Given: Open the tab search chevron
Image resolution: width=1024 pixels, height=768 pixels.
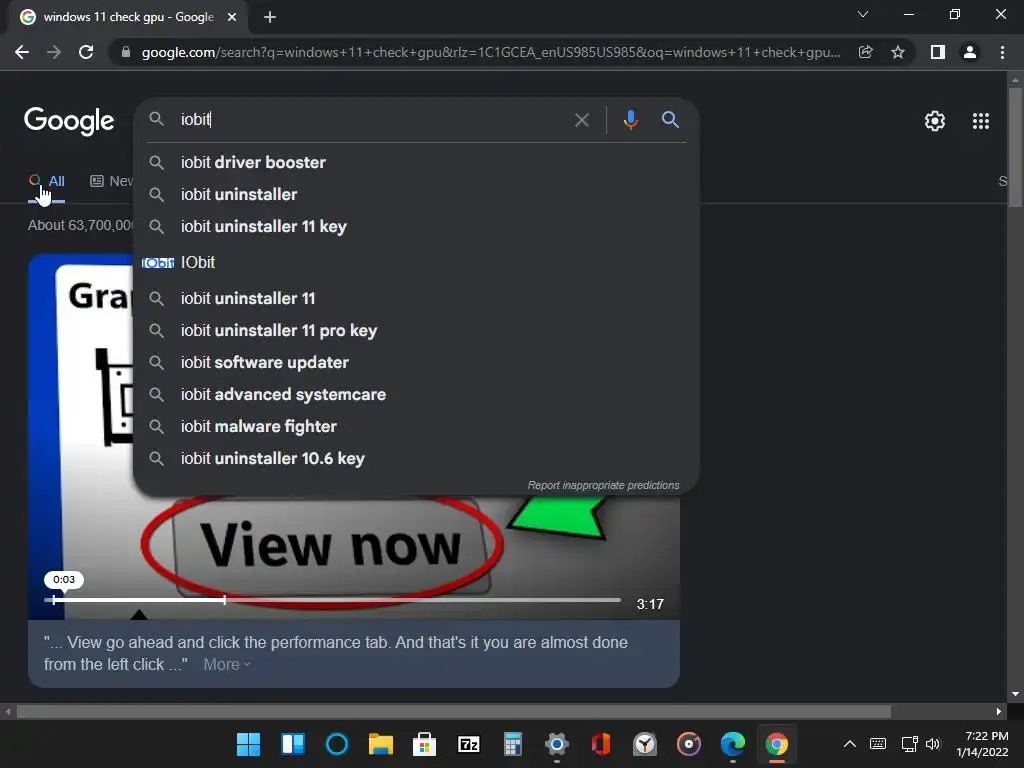Looking at the screenshot, I should pos(863,14).
